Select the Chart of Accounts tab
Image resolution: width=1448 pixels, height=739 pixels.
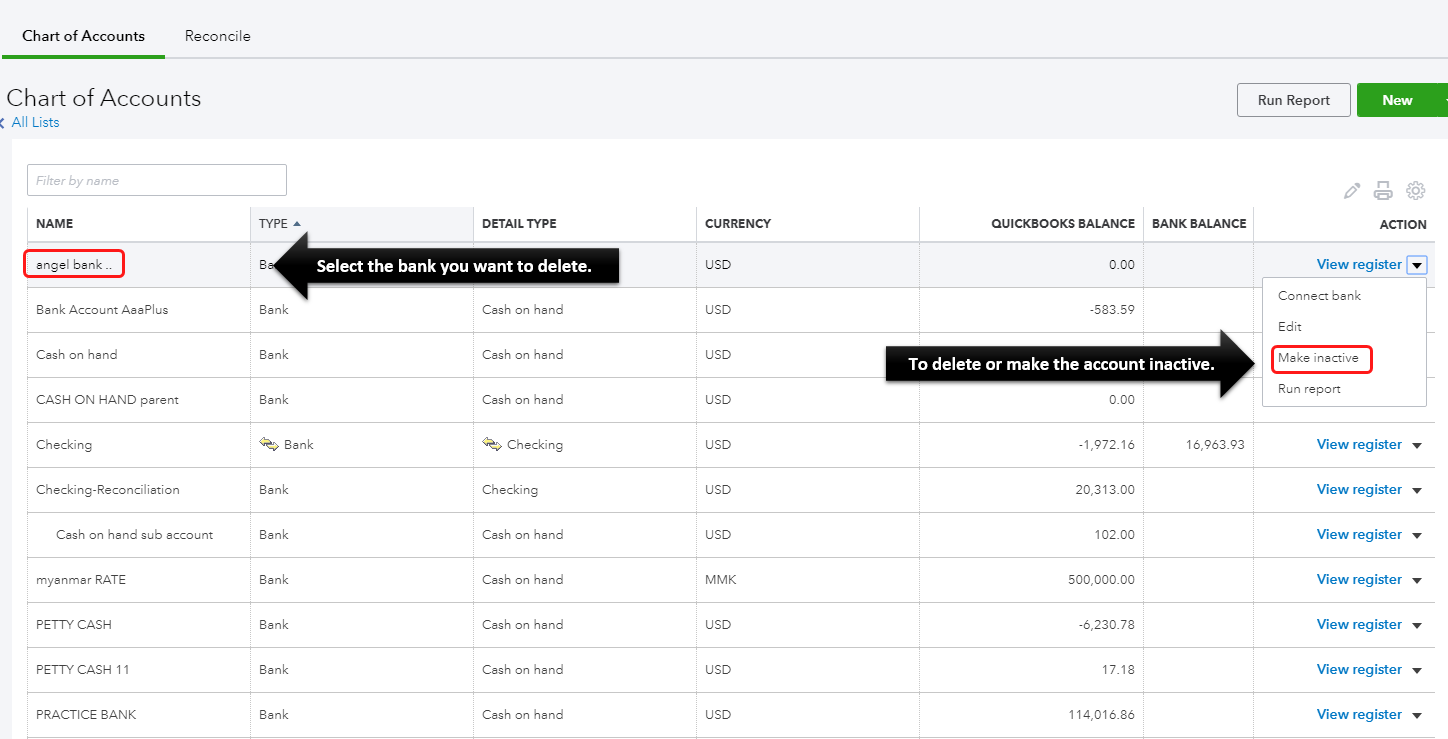tap(83, 36)
